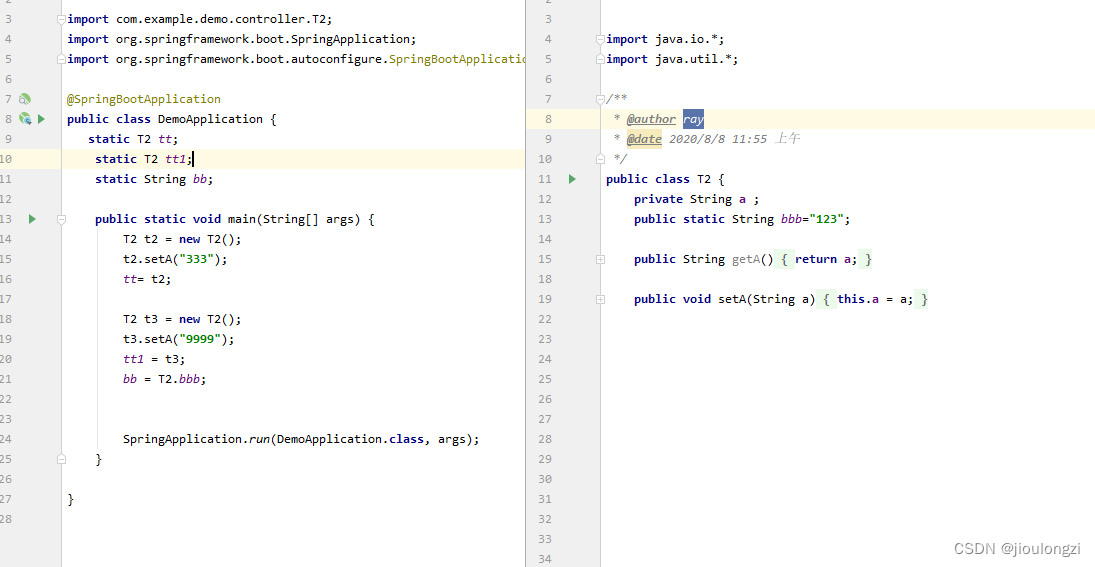Click the string literal "9999"
The height and width of the screenshot is (567, 1095).
tap(200, 339)
